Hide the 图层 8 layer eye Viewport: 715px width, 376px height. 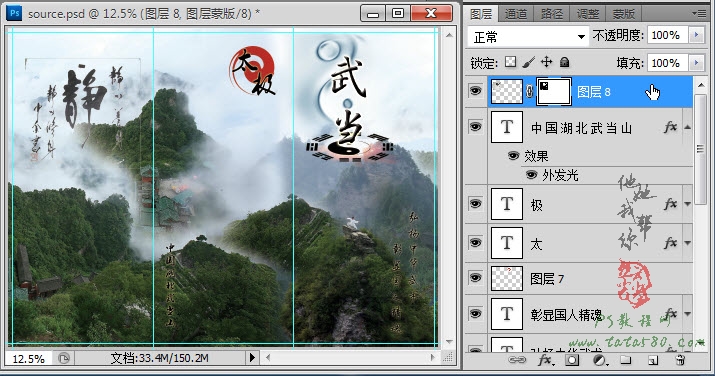475,91
